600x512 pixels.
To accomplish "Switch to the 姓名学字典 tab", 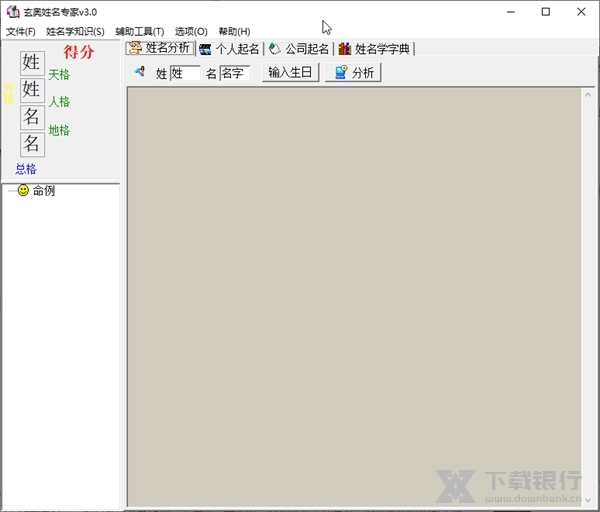I will (x=374, y=49).
